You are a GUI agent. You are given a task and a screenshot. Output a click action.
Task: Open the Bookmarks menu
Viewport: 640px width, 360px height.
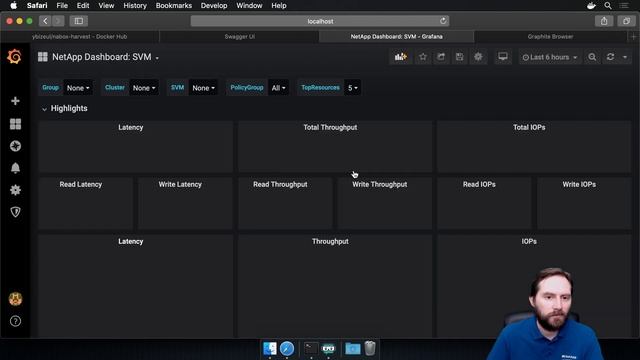pos(173,6)
